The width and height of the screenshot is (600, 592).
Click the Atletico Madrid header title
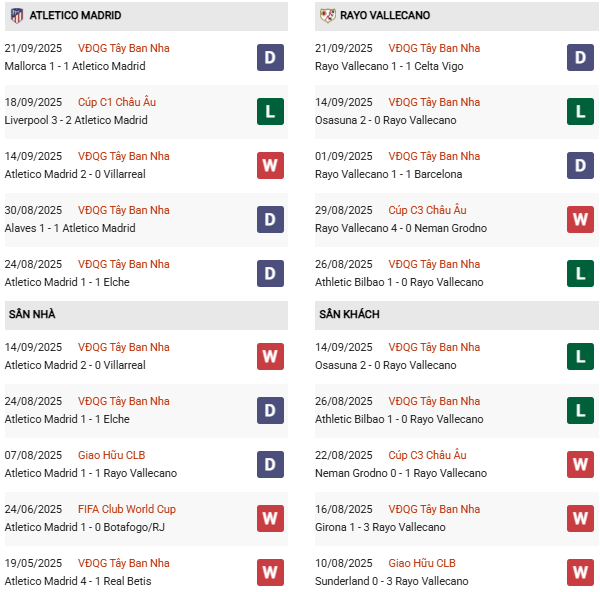point(75,15)
